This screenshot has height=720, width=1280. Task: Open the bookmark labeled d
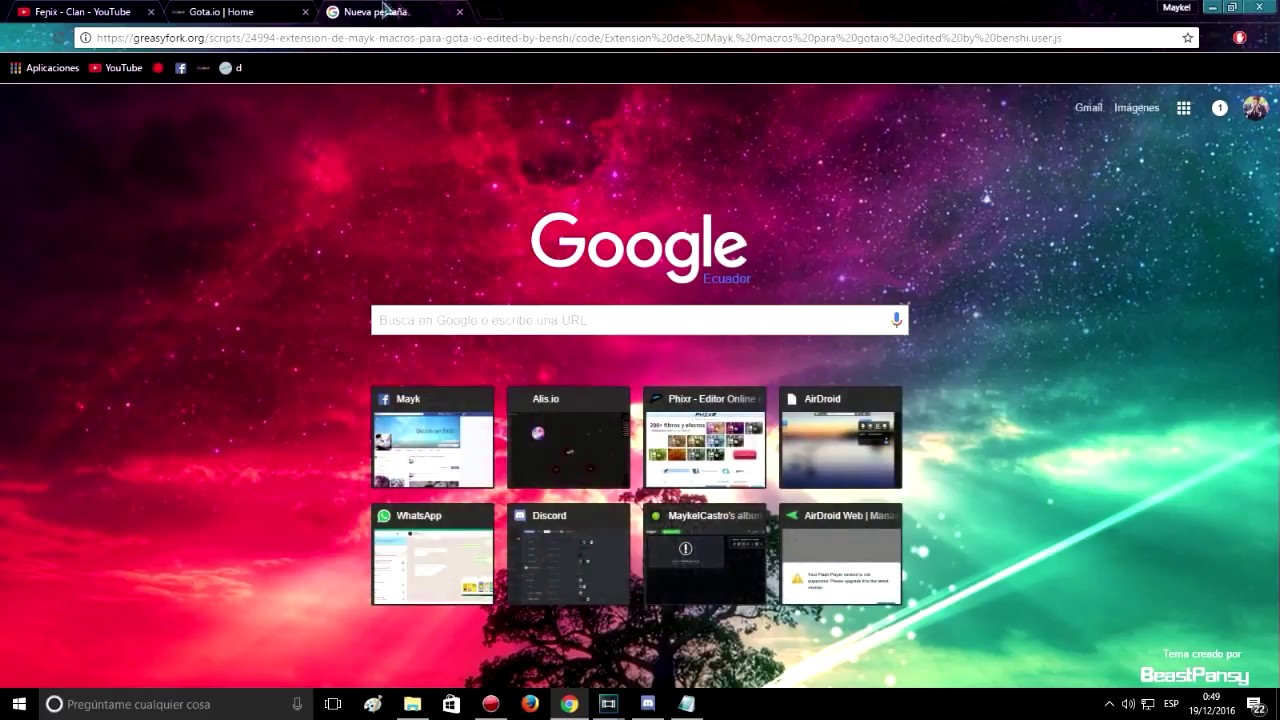pyautogui.click(x=231, y=68)
